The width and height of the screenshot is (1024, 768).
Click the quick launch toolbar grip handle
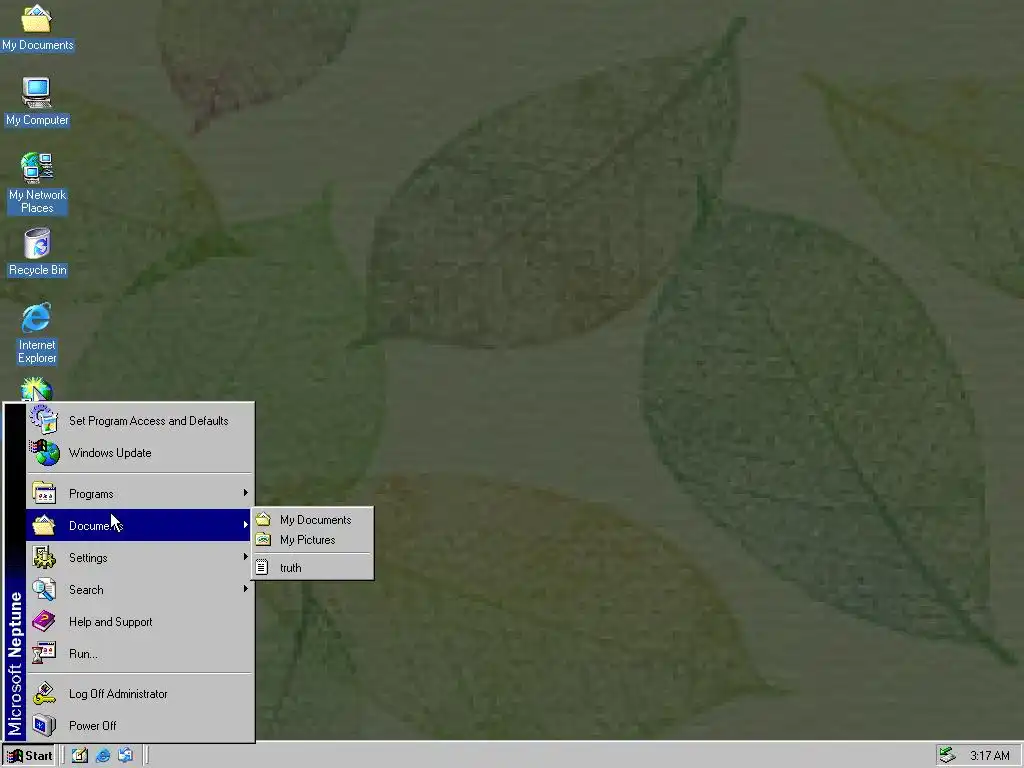(63, 756)
